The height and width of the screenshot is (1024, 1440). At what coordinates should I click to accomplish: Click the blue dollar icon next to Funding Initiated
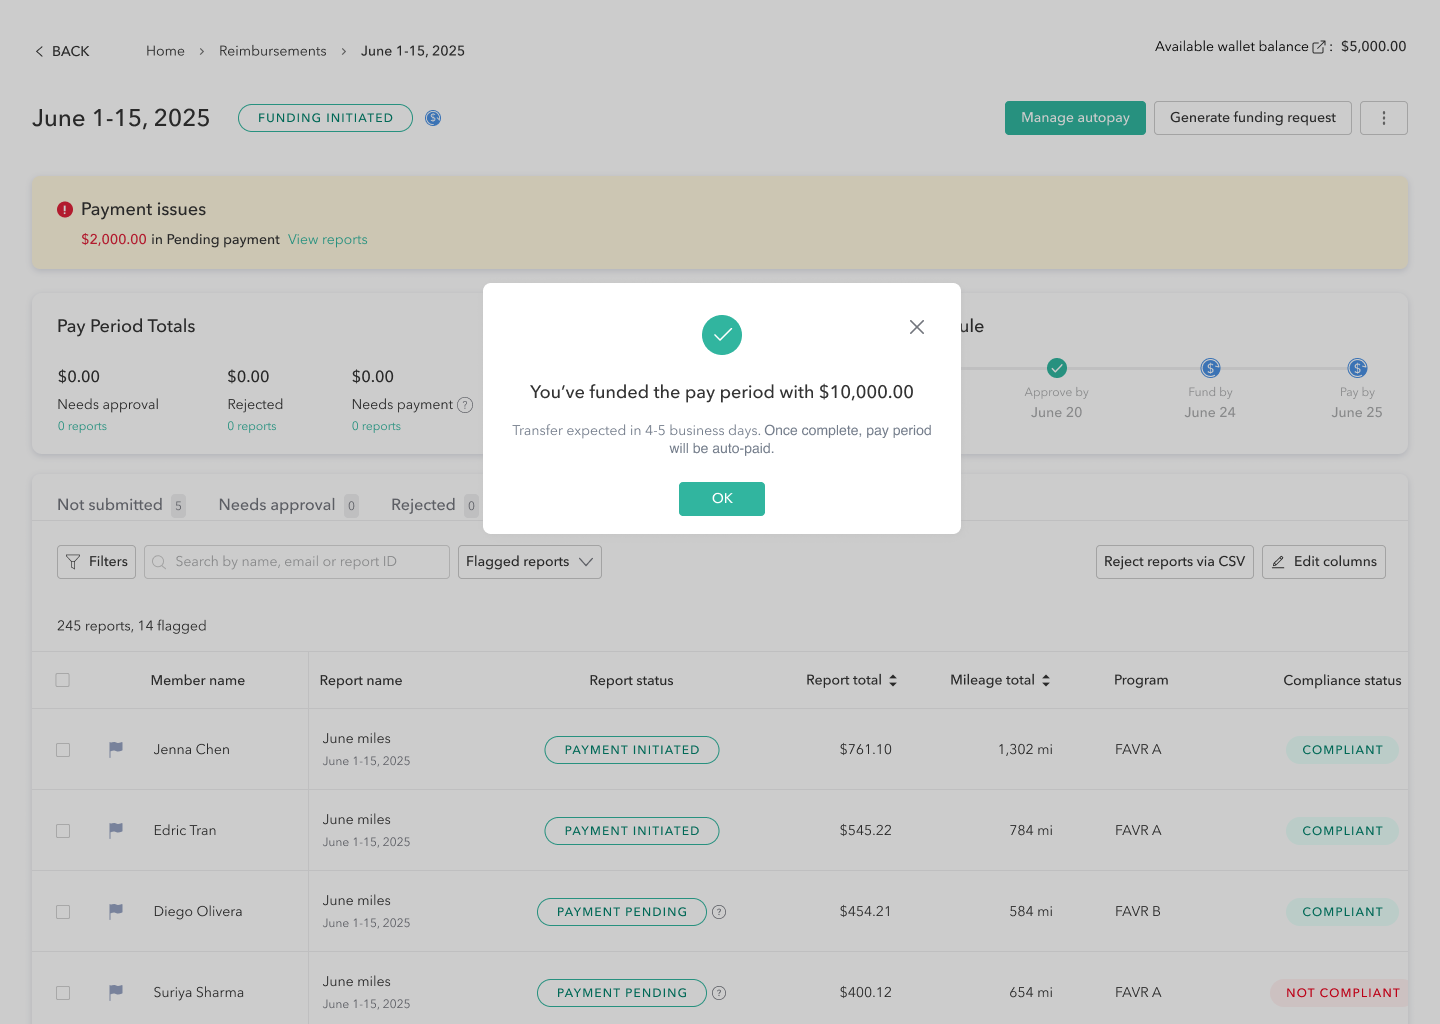[x=433, y=118]
